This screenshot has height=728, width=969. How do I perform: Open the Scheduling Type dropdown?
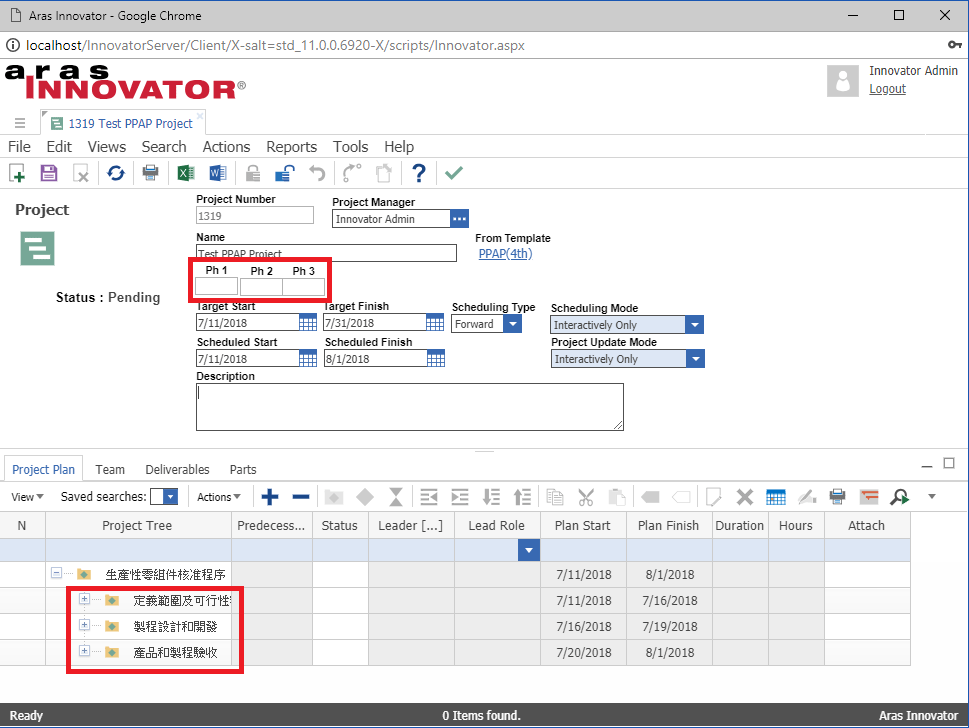tap(512, 324)
